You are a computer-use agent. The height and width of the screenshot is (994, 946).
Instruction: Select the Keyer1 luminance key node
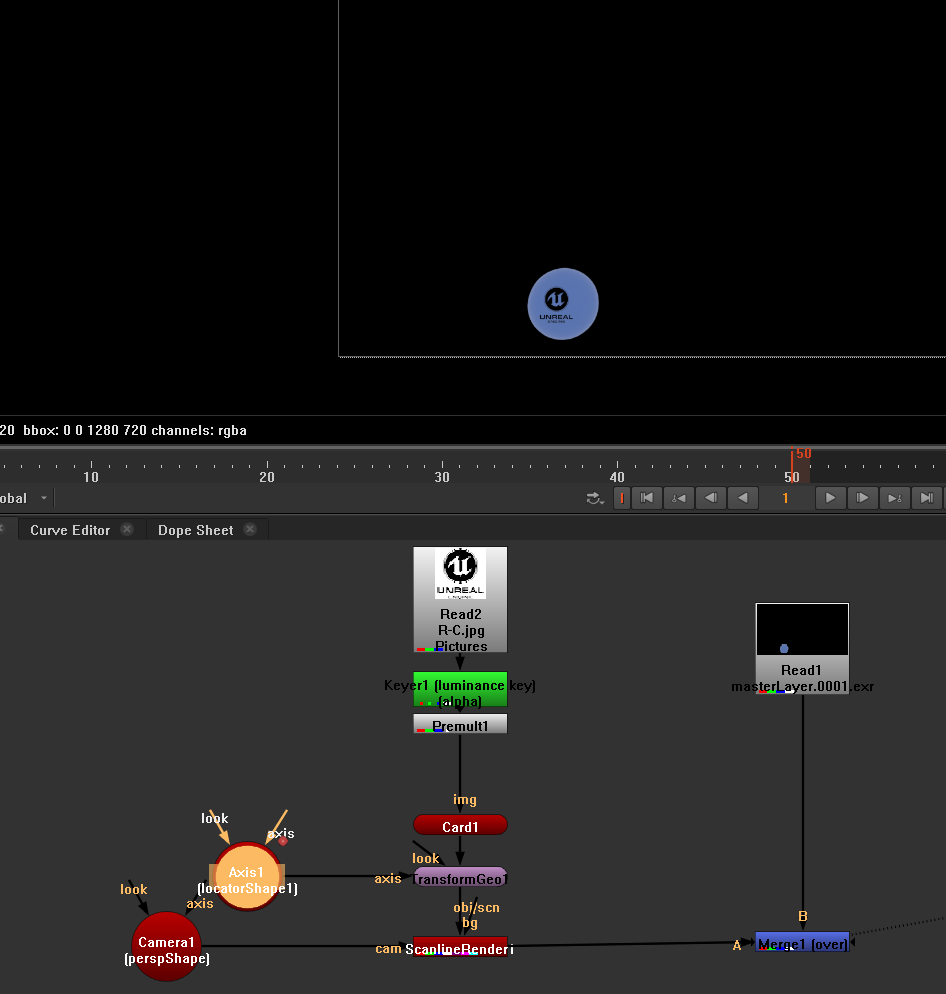(460, 689)
